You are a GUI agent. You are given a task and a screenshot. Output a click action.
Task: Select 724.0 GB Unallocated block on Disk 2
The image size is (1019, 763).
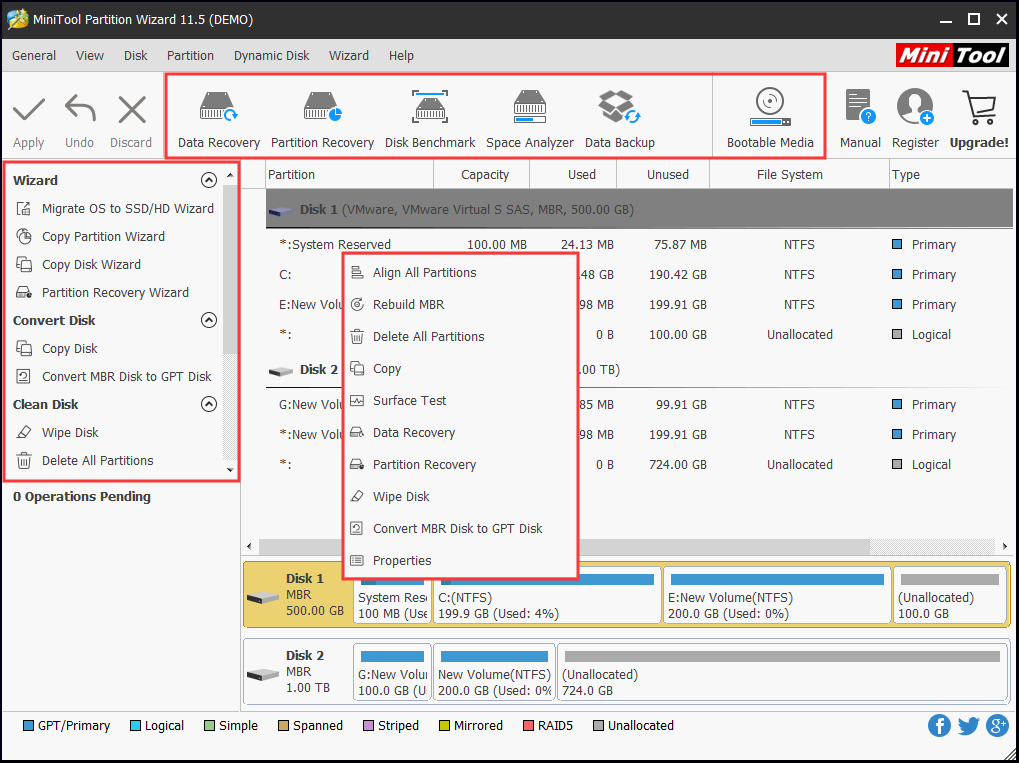pos(782,673)
